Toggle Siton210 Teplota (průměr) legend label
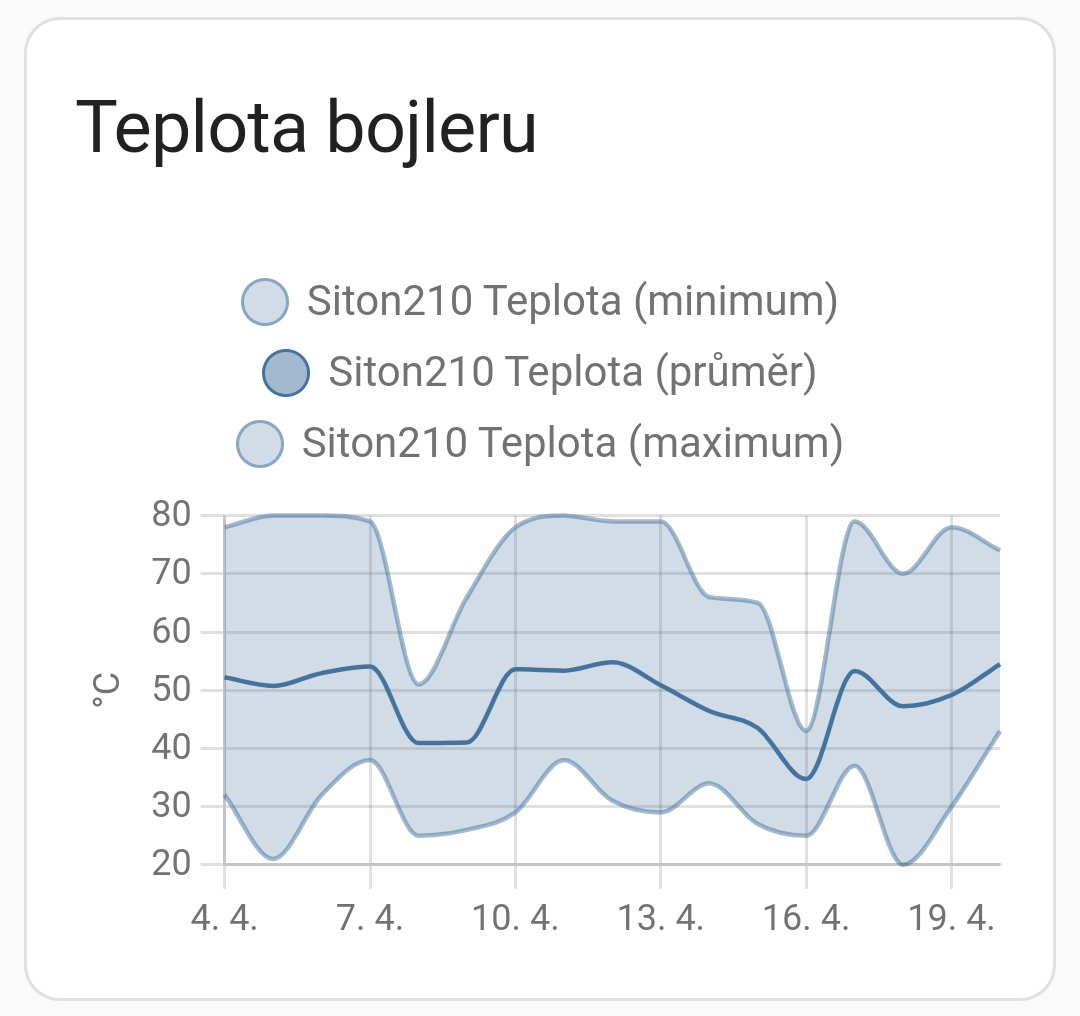Screen dimensions: 1080x1016 pyautogui.click(x=572, y=373)
